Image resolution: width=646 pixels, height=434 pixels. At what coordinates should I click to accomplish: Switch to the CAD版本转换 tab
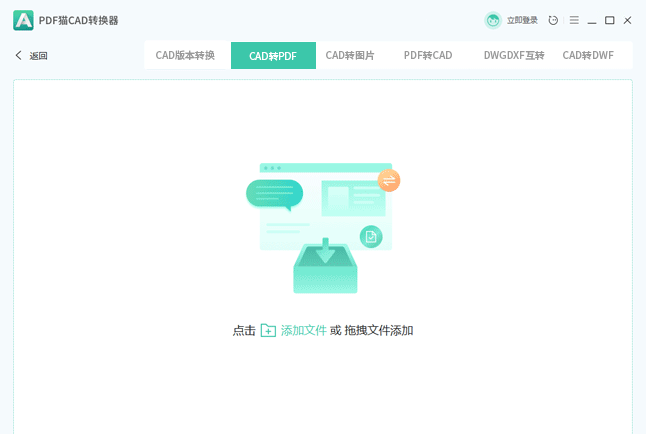coord(185,56)
